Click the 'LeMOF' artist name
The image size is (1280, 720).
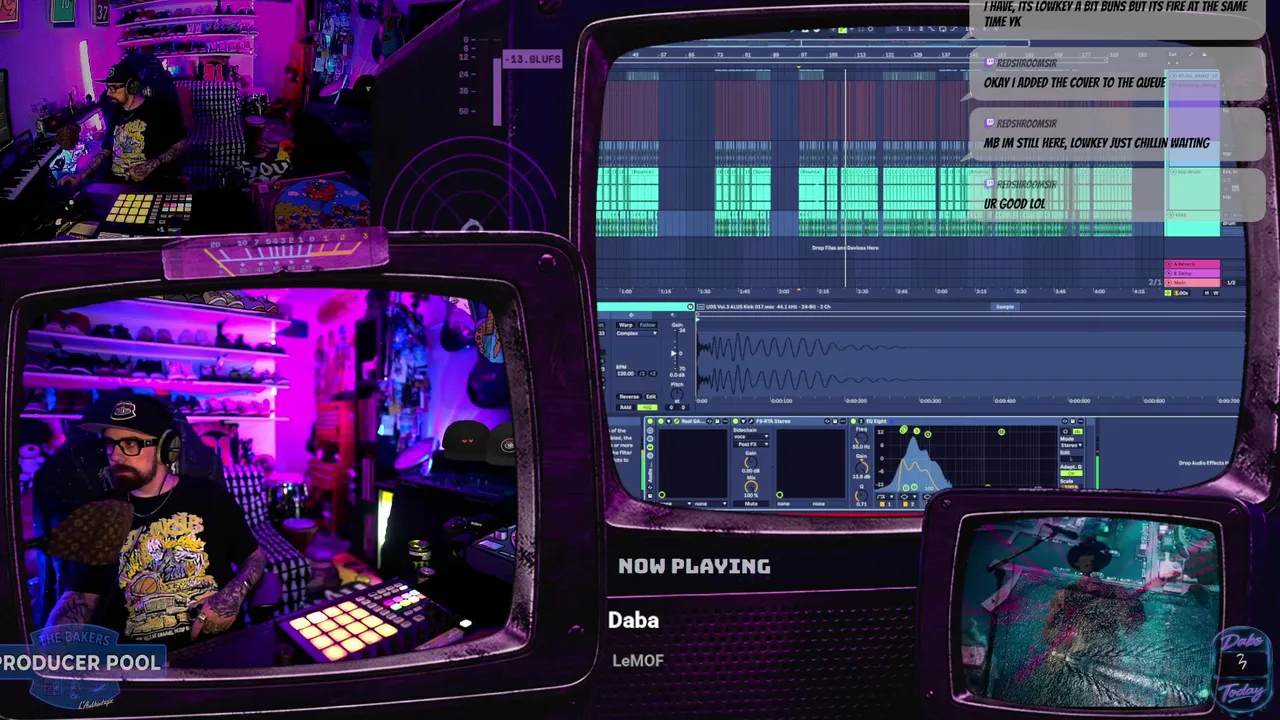click(638, 660)
